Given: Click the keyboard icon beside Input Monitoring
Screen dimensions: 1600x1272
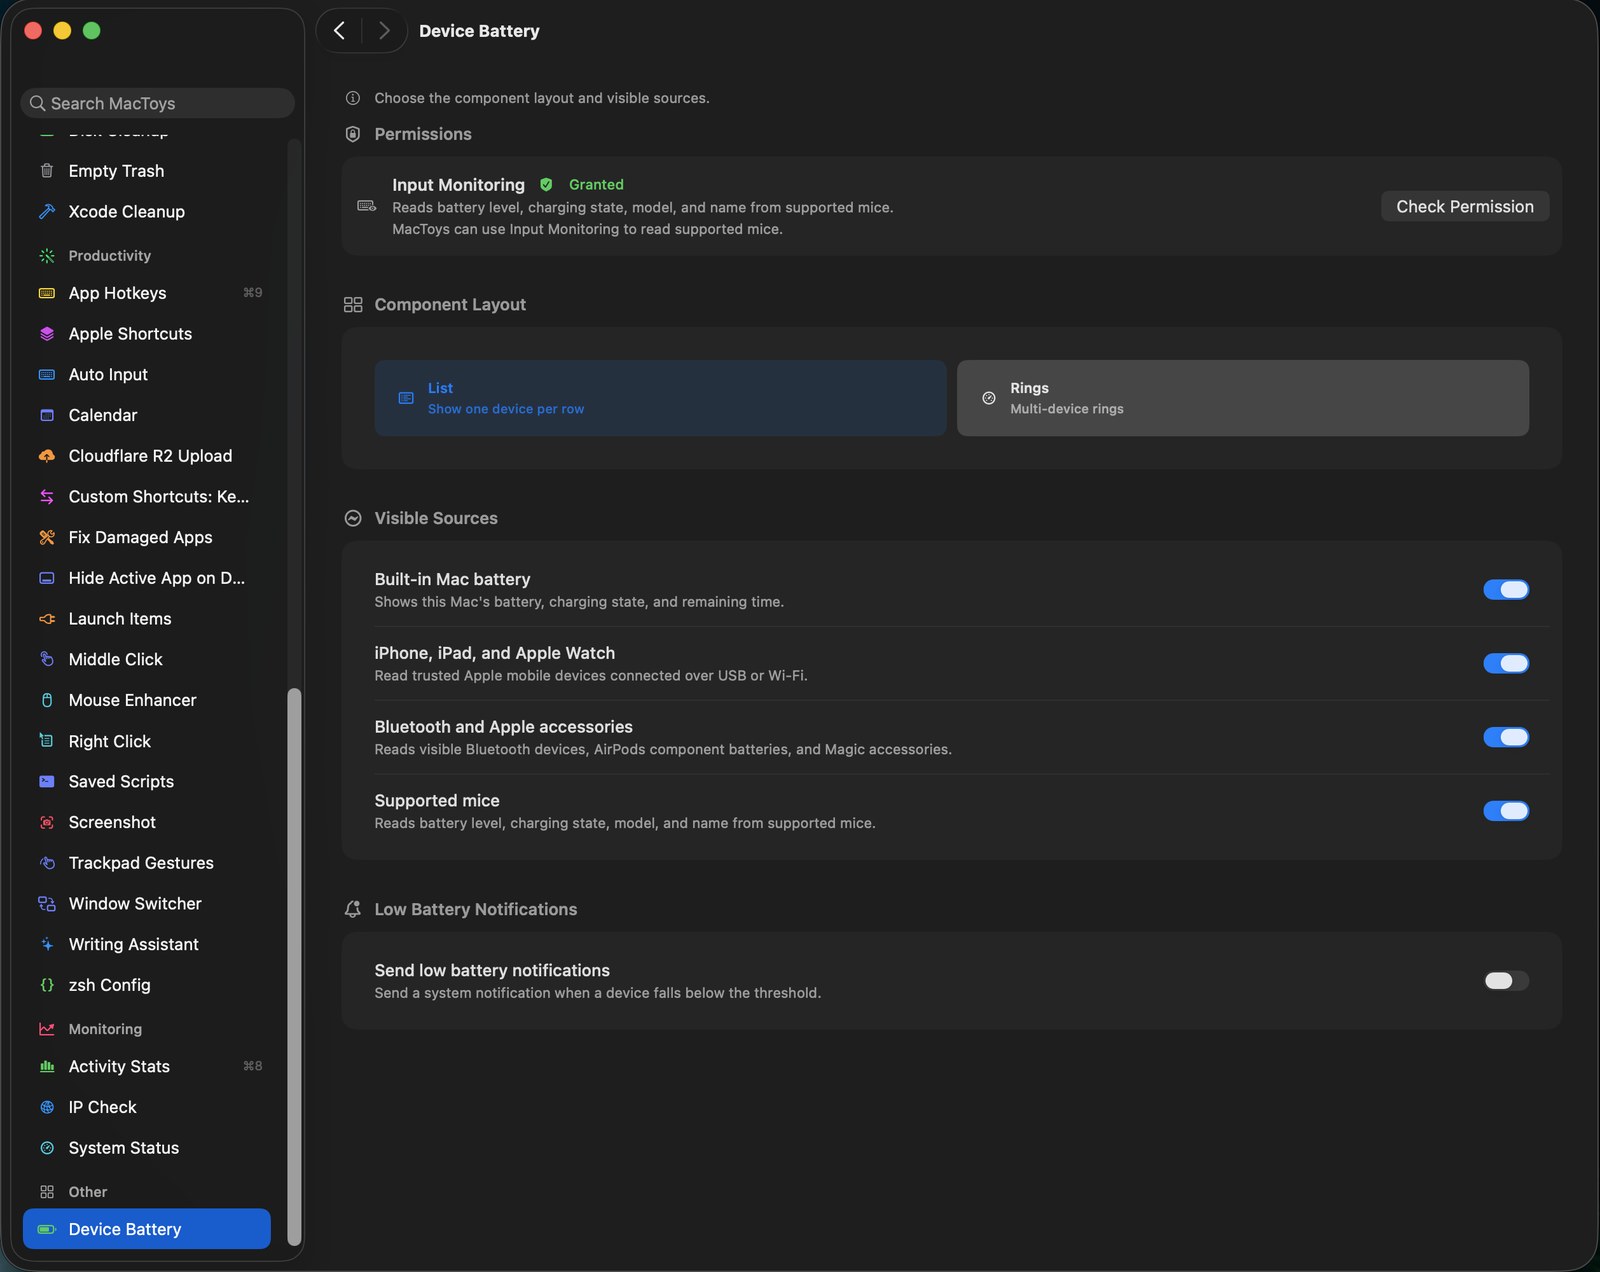Looking at the screenshot, I should tap(367, 206).
